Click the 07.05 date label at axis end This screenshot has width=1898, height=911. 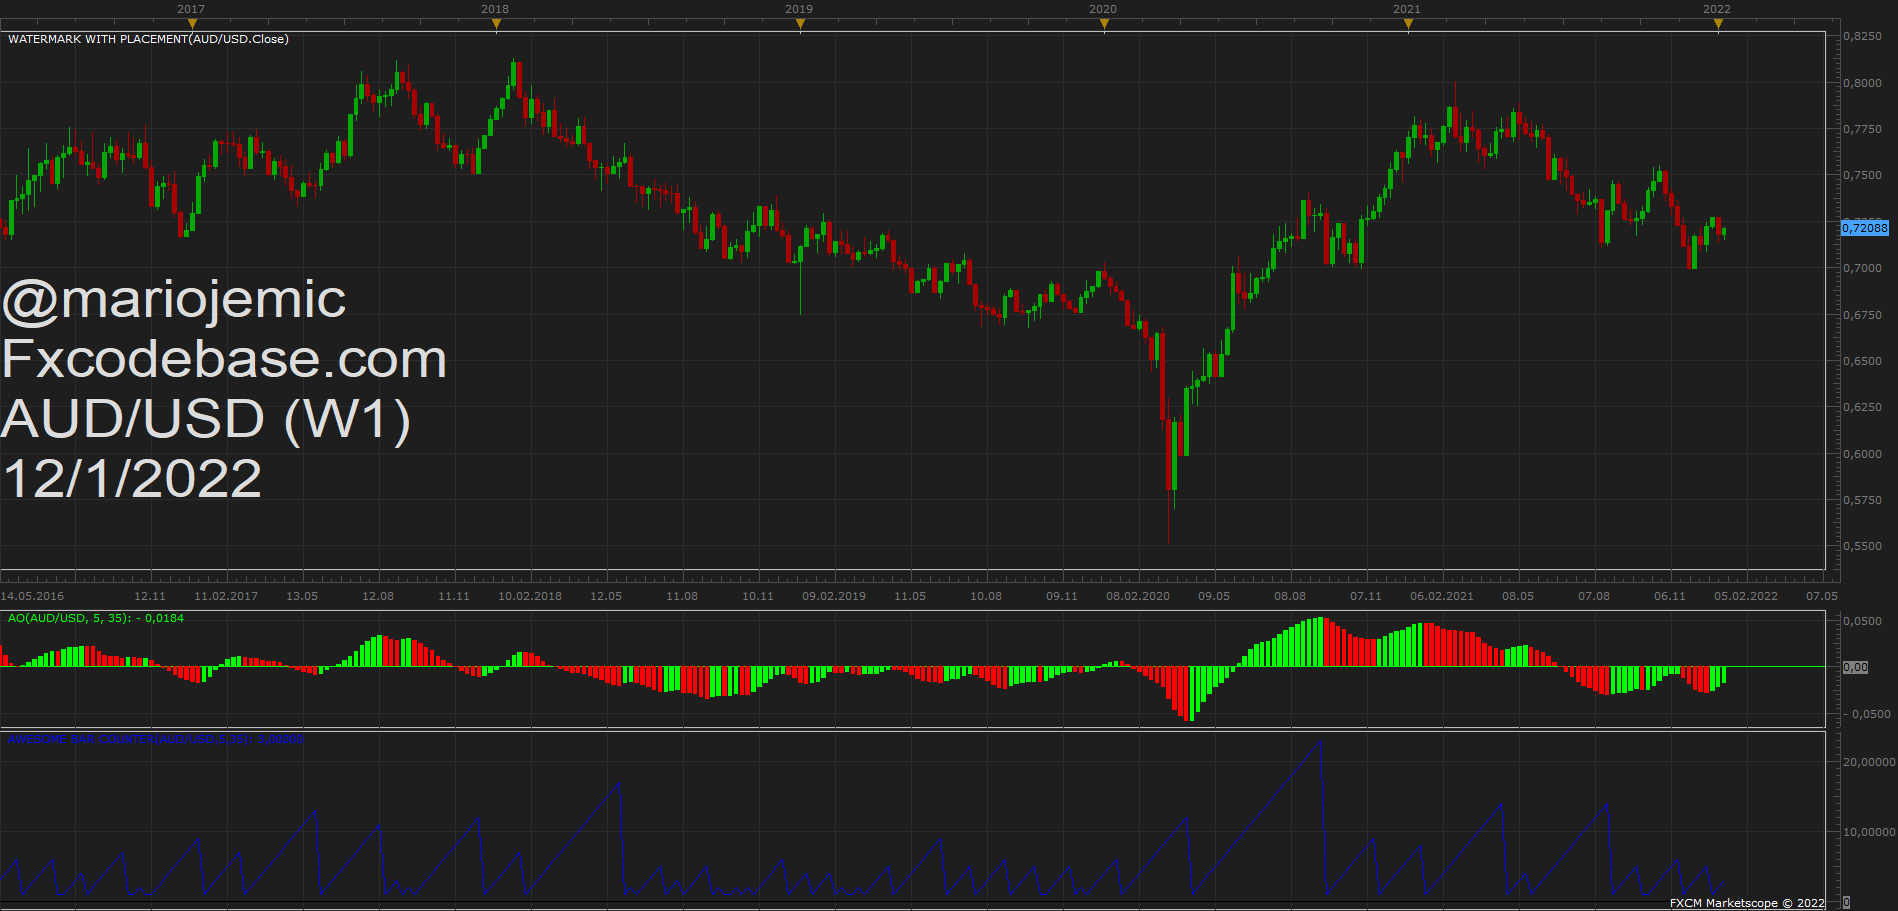coord(1822,596)
